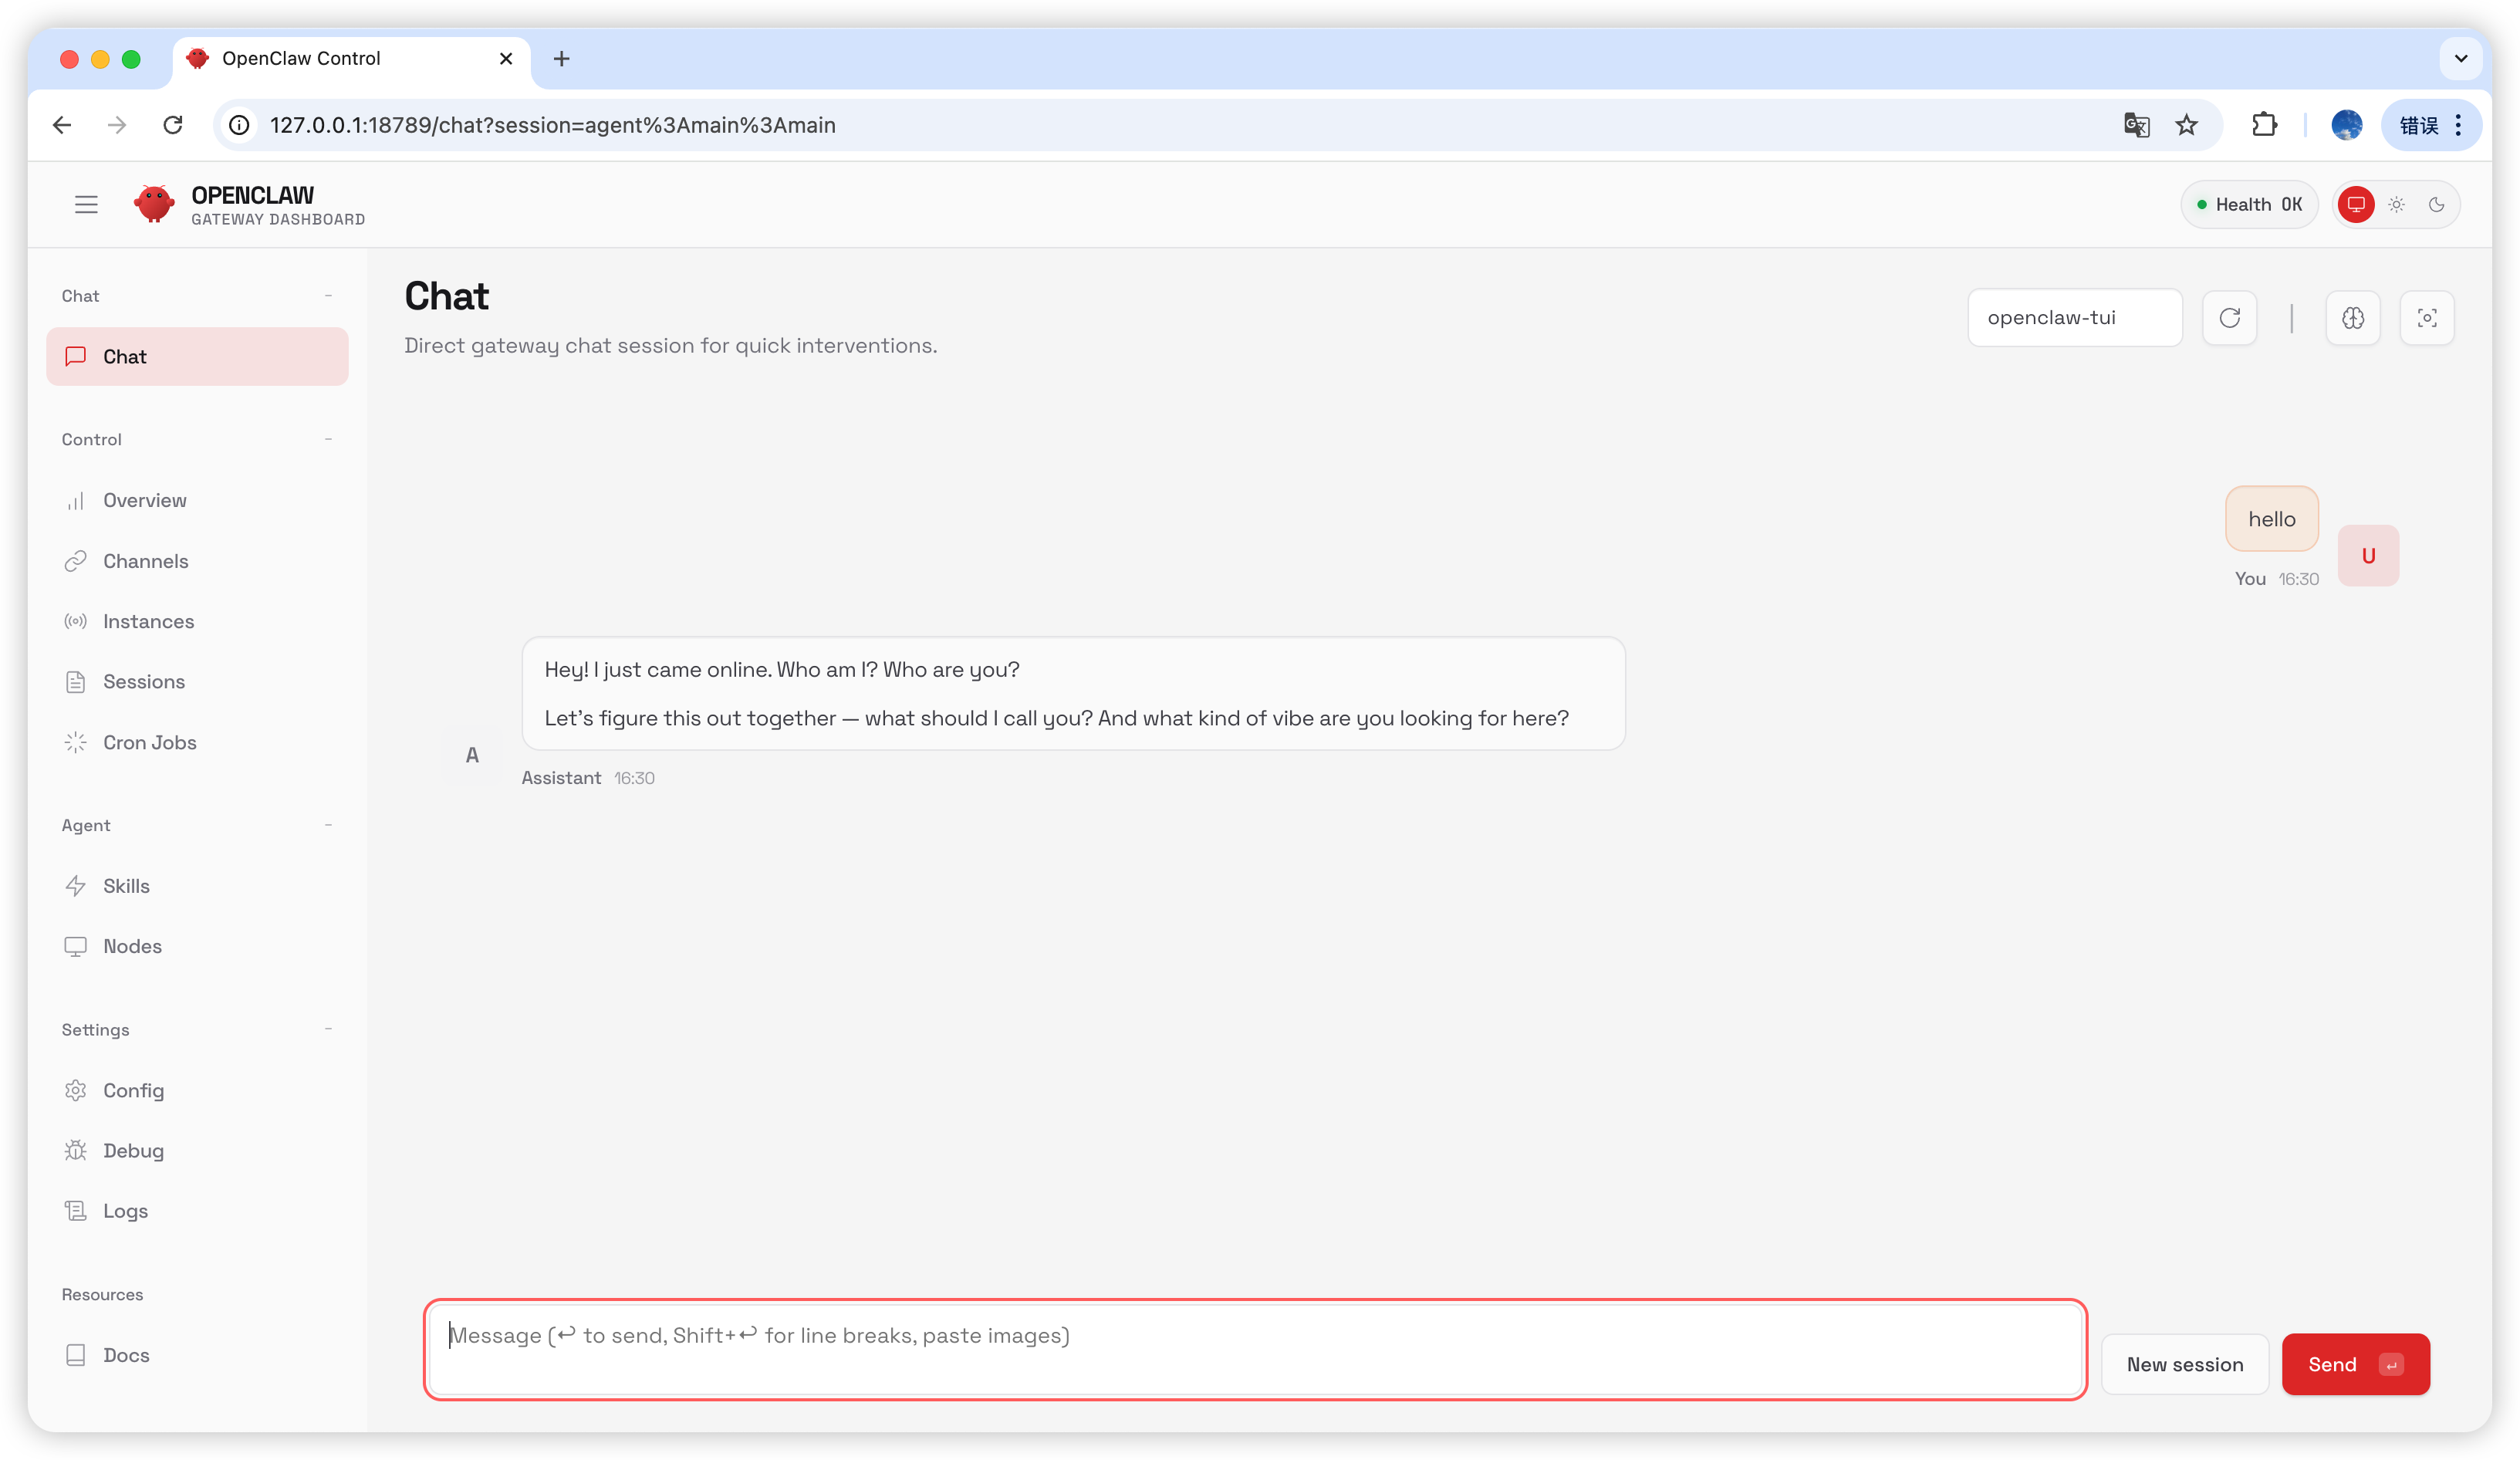
Task: Click the hamburger menu icon
Action: coord(86,205)
